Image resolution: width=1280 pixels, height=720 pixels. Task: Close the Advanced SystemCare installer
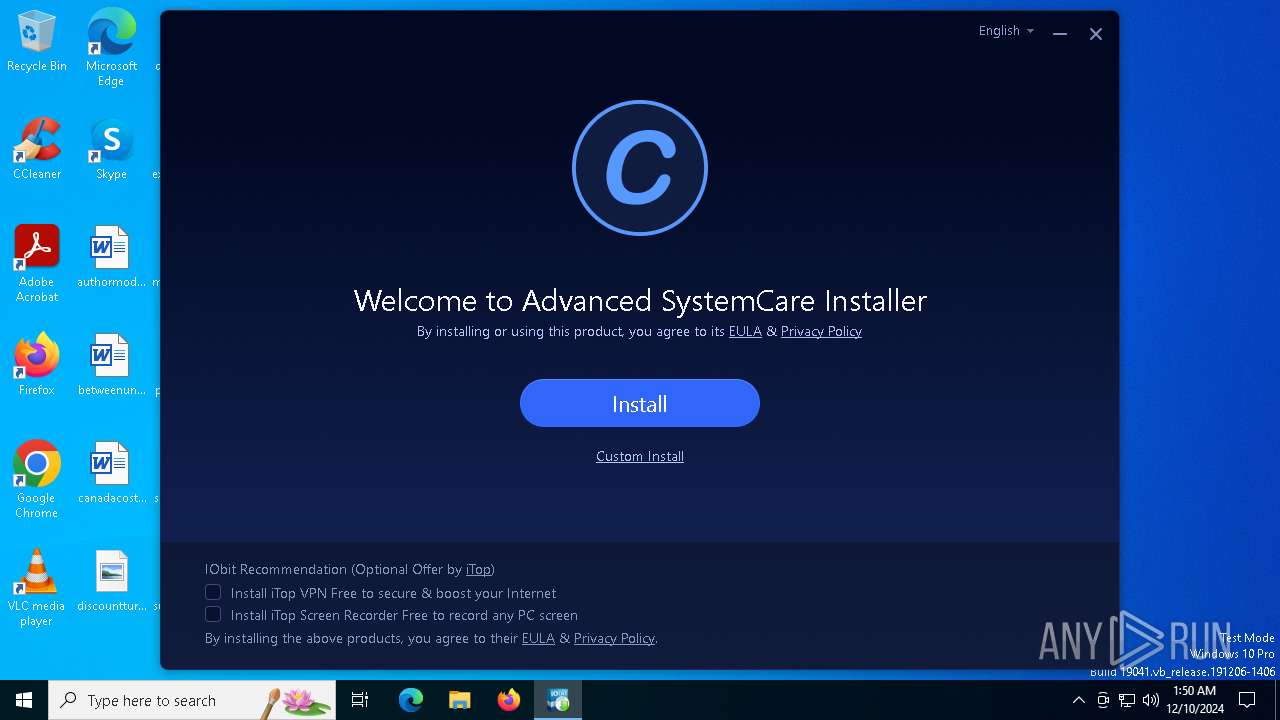(1096, 34)
